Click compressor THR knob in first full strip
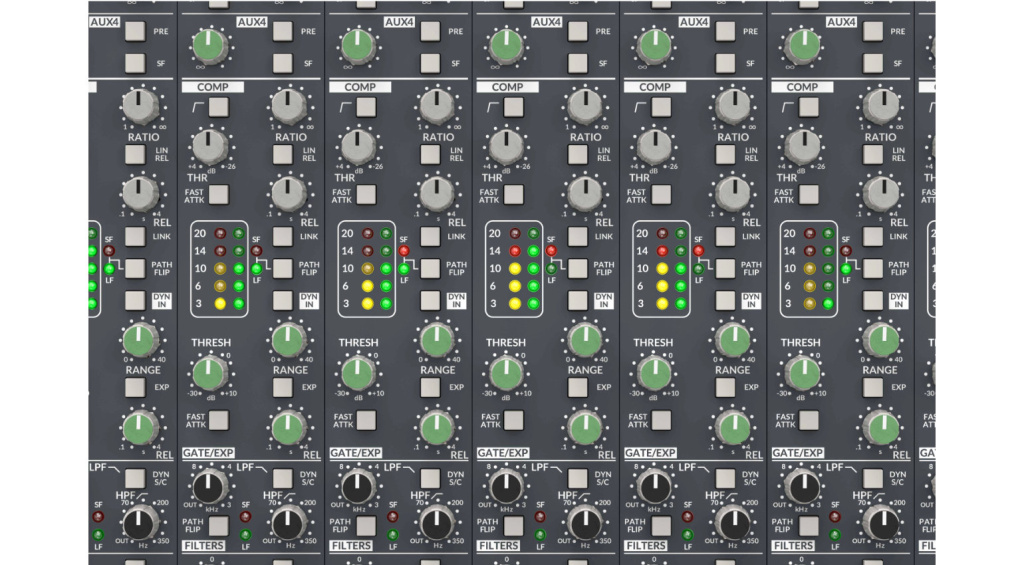 (x=210, y=146)
